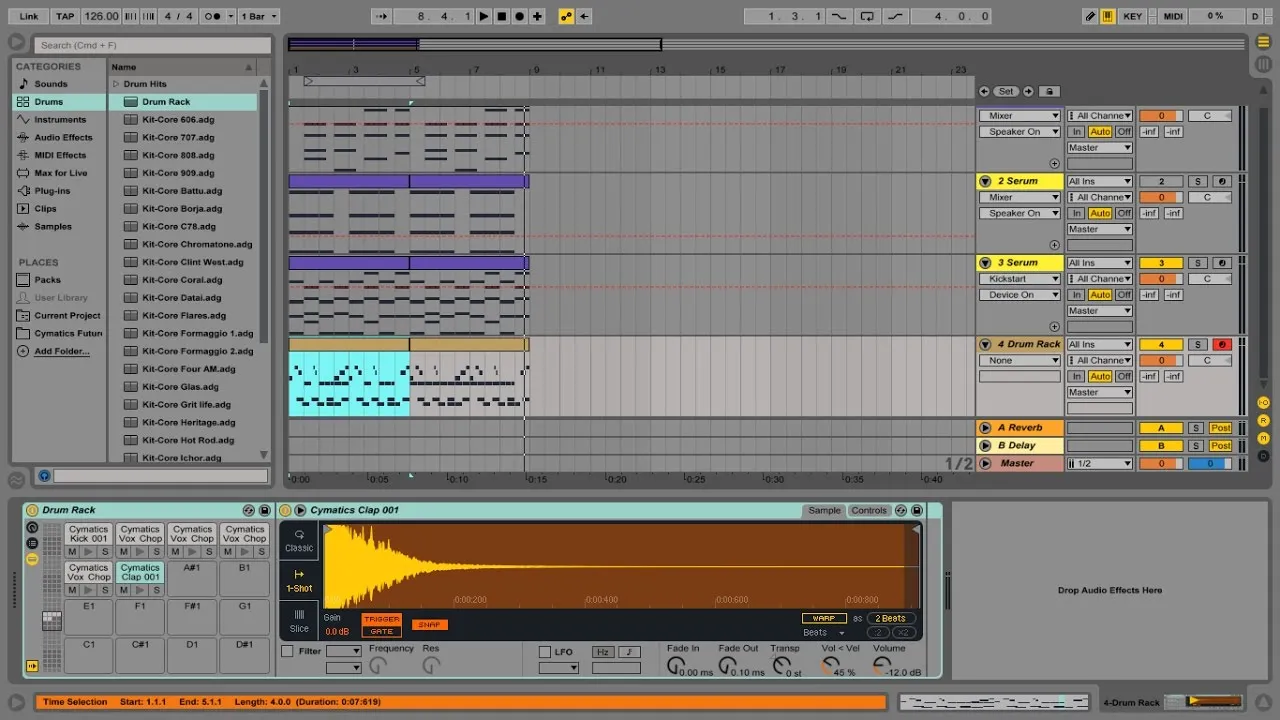1280x720 pixels.
Task: Toggle Mixer visibility M button
Action: point(1264,438)
